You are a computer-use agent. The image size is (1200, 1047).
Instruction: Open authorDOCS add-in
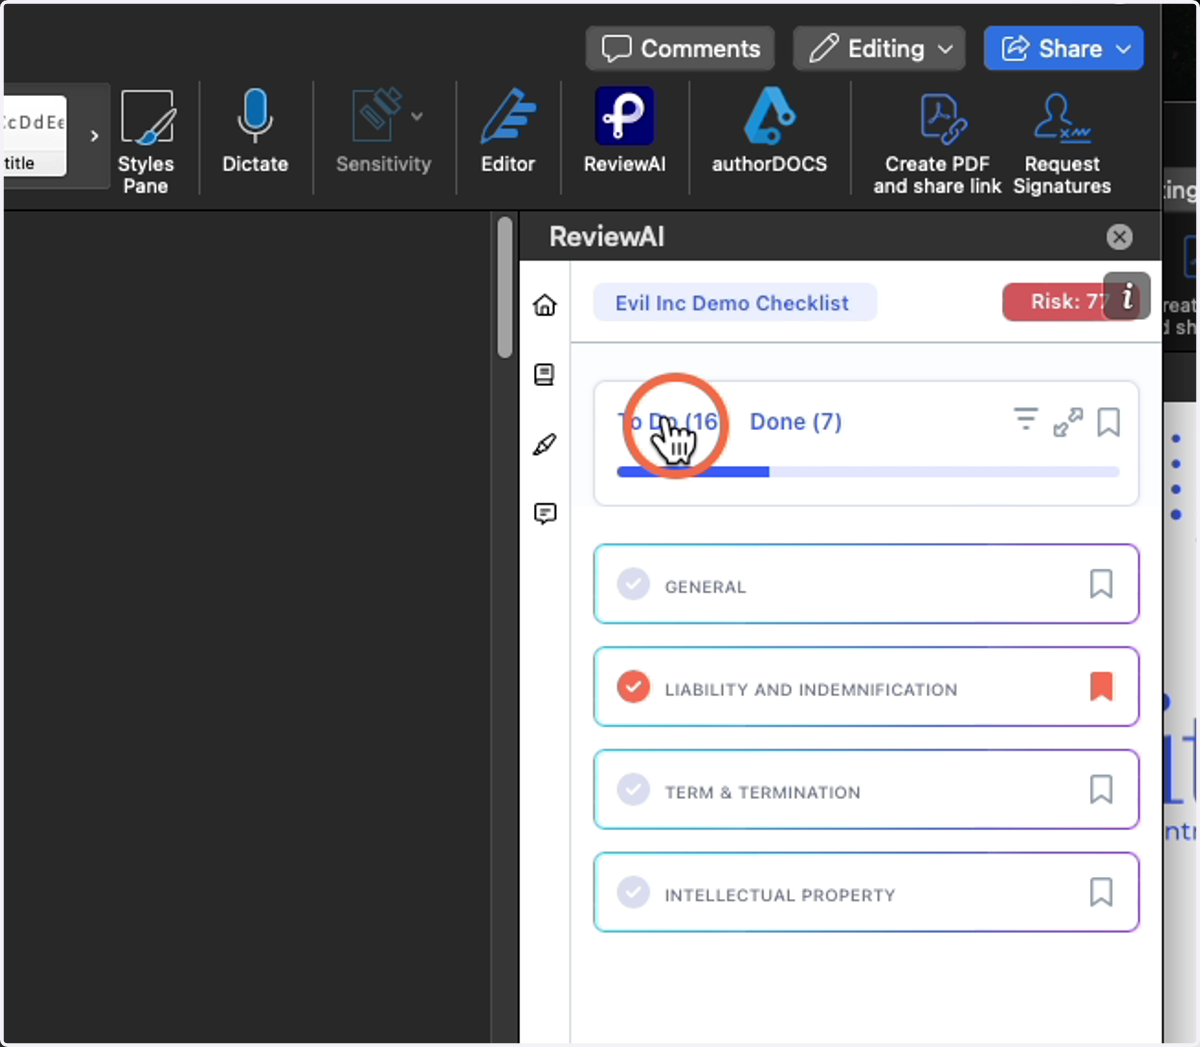click(769, 131)
